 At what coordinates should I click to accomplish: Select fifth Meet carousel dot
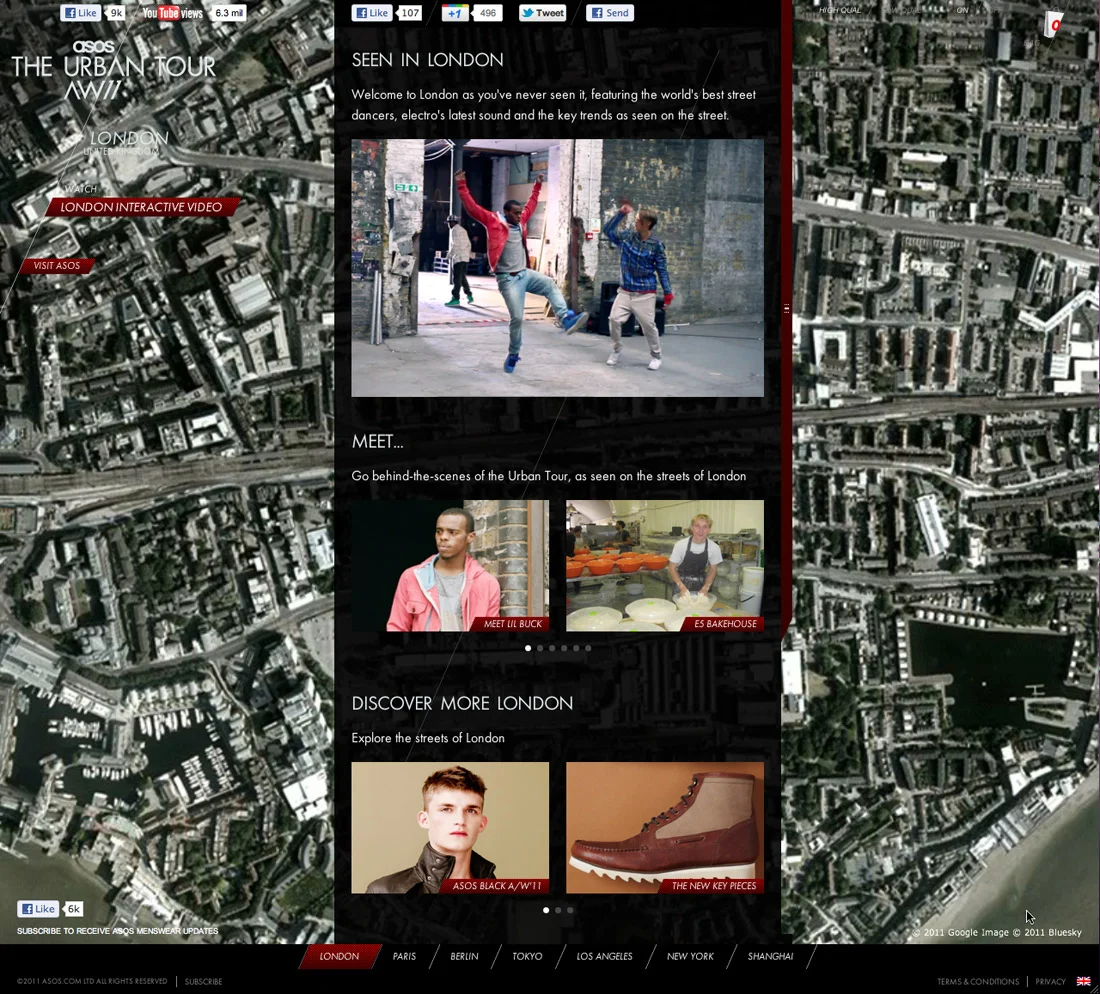pos(576,648)
